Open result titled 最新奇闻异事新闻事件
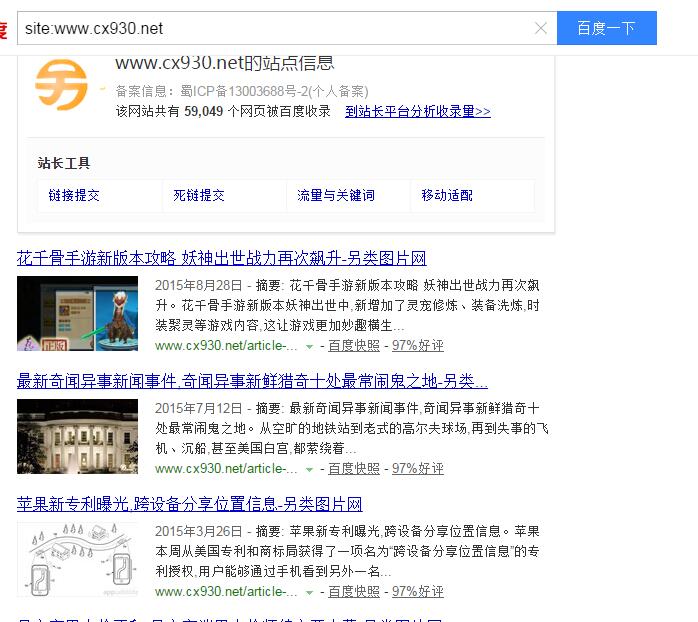 [x=252, y=381]
